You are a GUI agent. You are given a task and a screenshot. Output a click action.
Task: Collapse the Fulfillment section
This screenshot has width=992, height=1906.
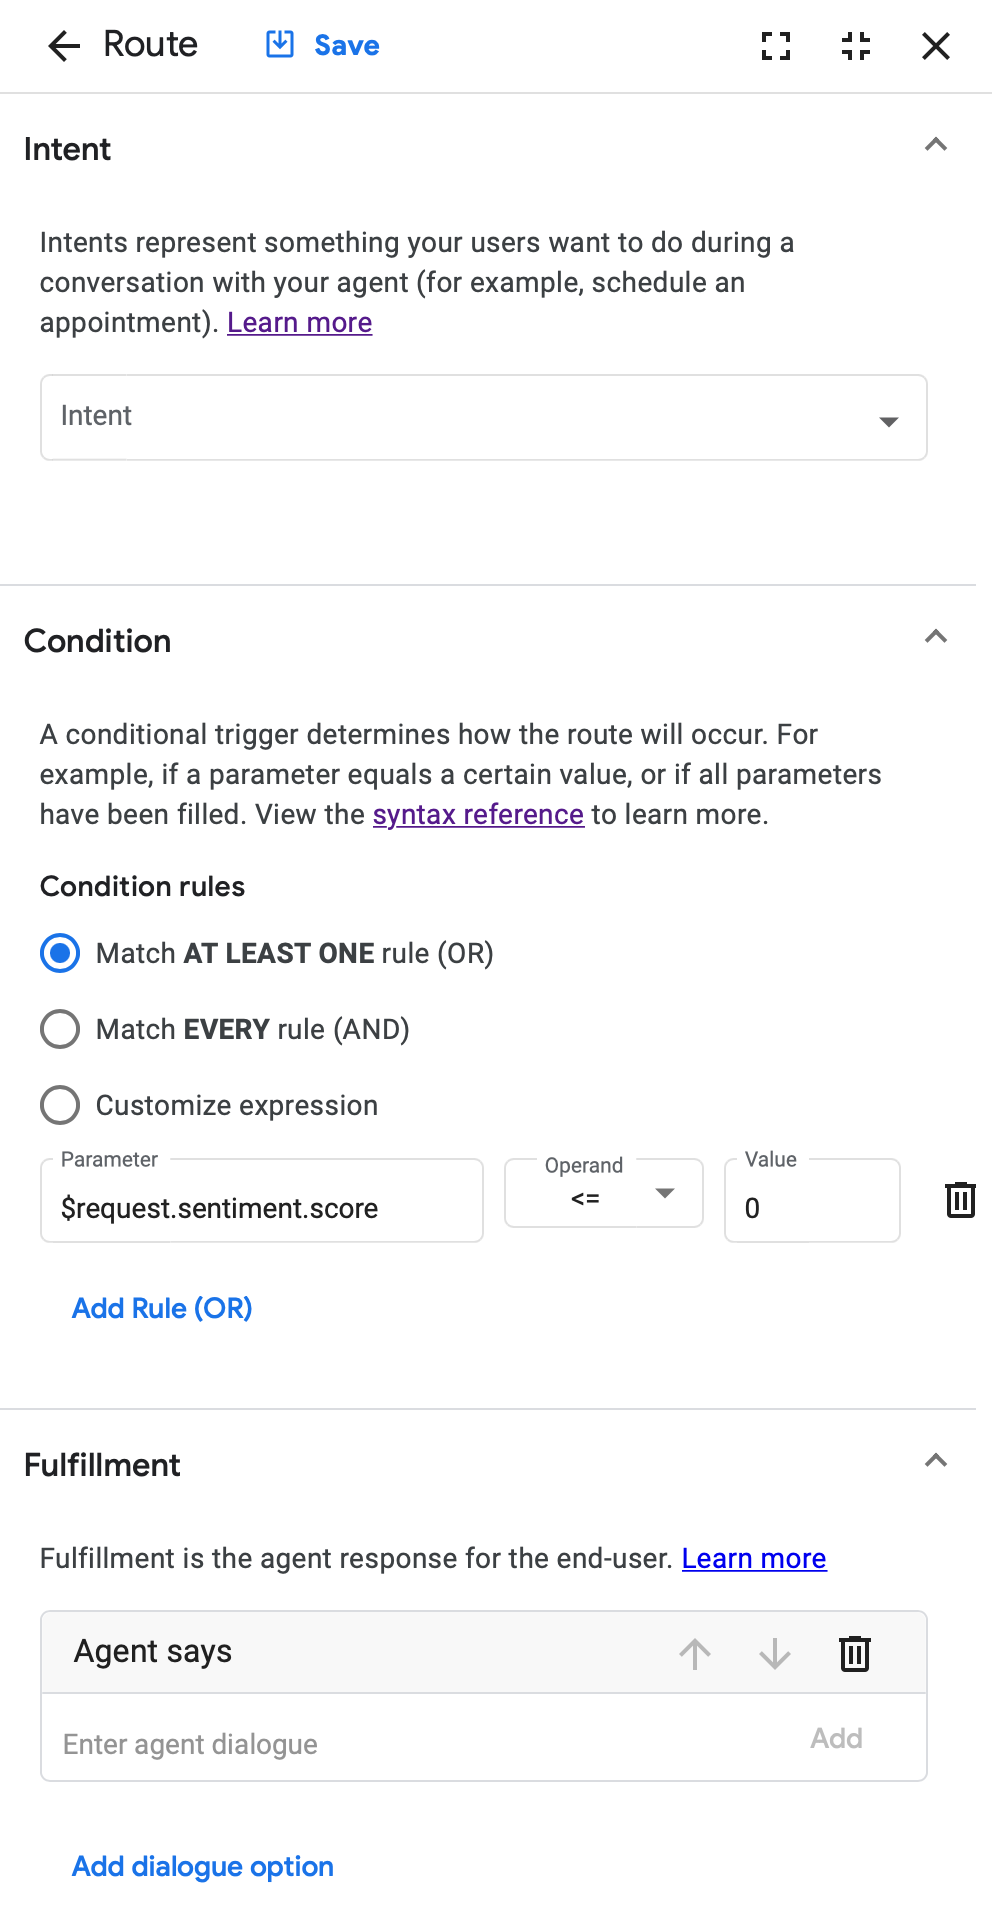[936, 1461]
